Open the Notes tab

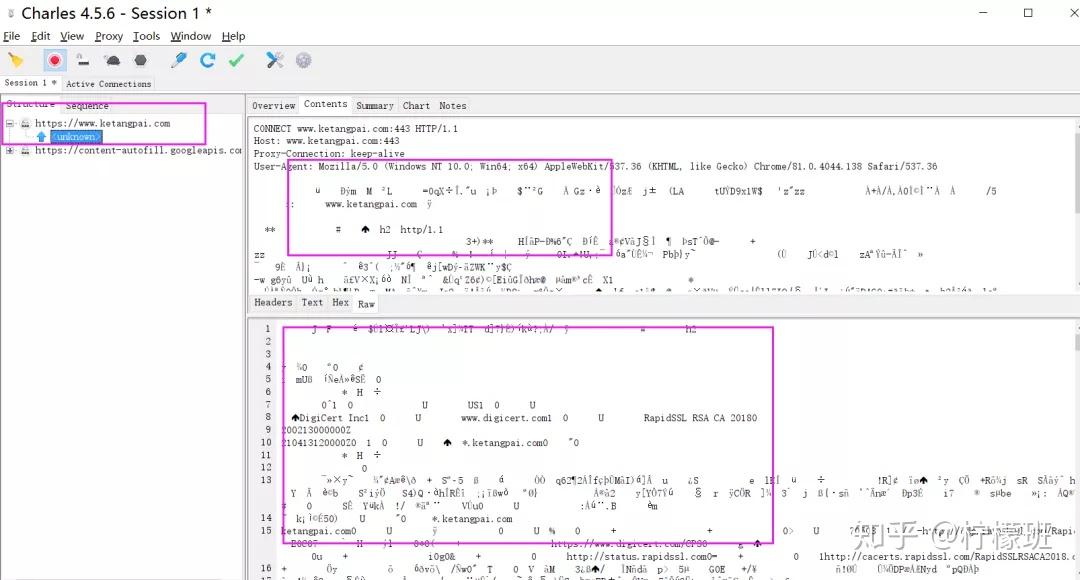tap(453, 105)
